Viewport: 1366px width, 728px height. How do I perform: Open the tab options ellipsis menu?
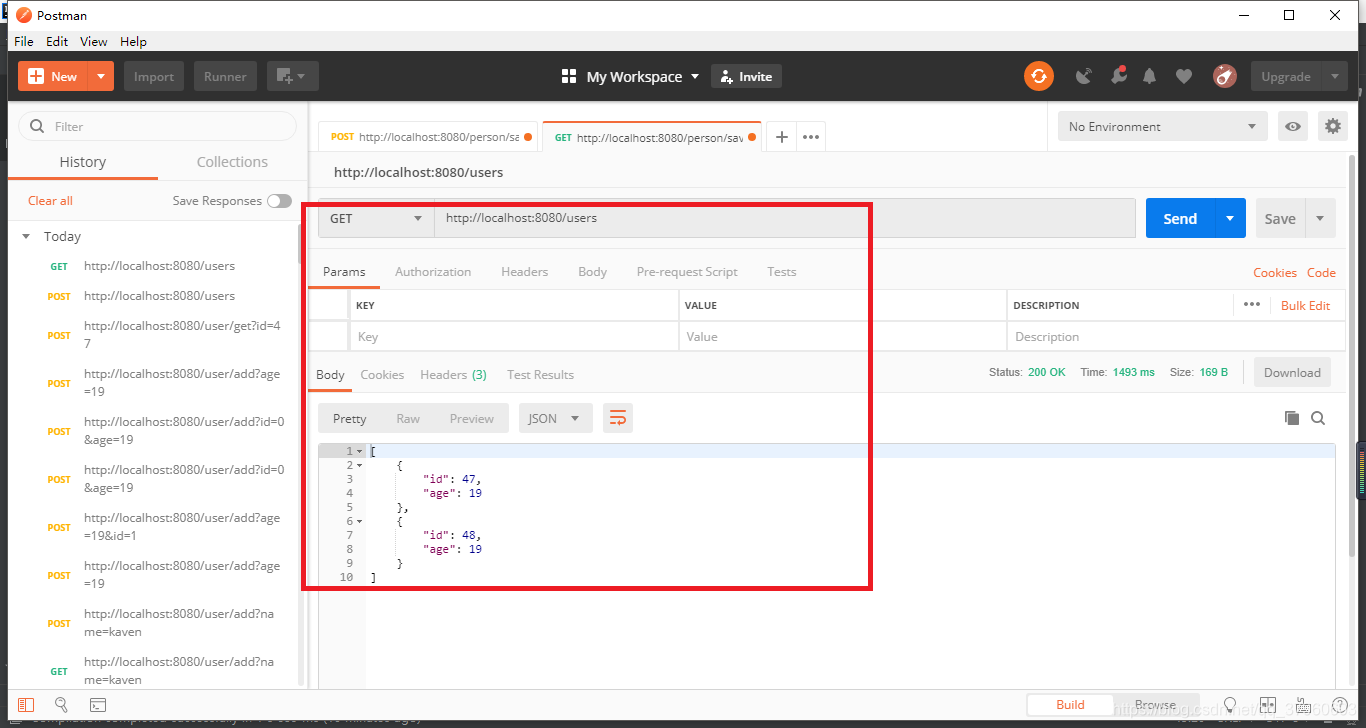coord(811,137)
